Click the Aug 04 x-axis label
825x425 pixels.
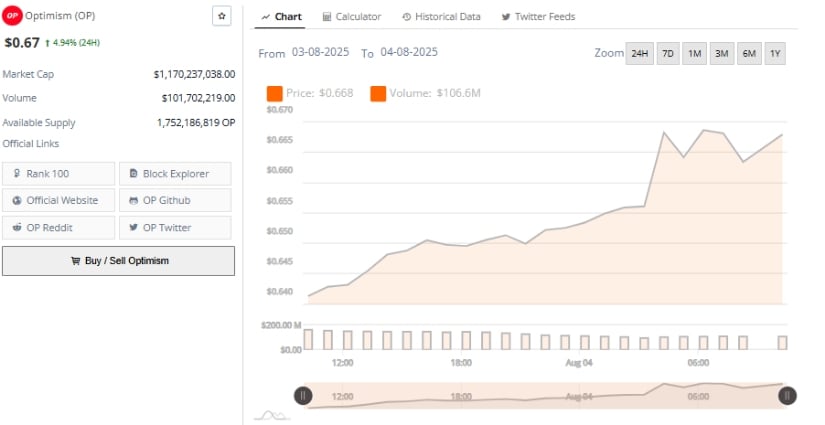[579, 363]
